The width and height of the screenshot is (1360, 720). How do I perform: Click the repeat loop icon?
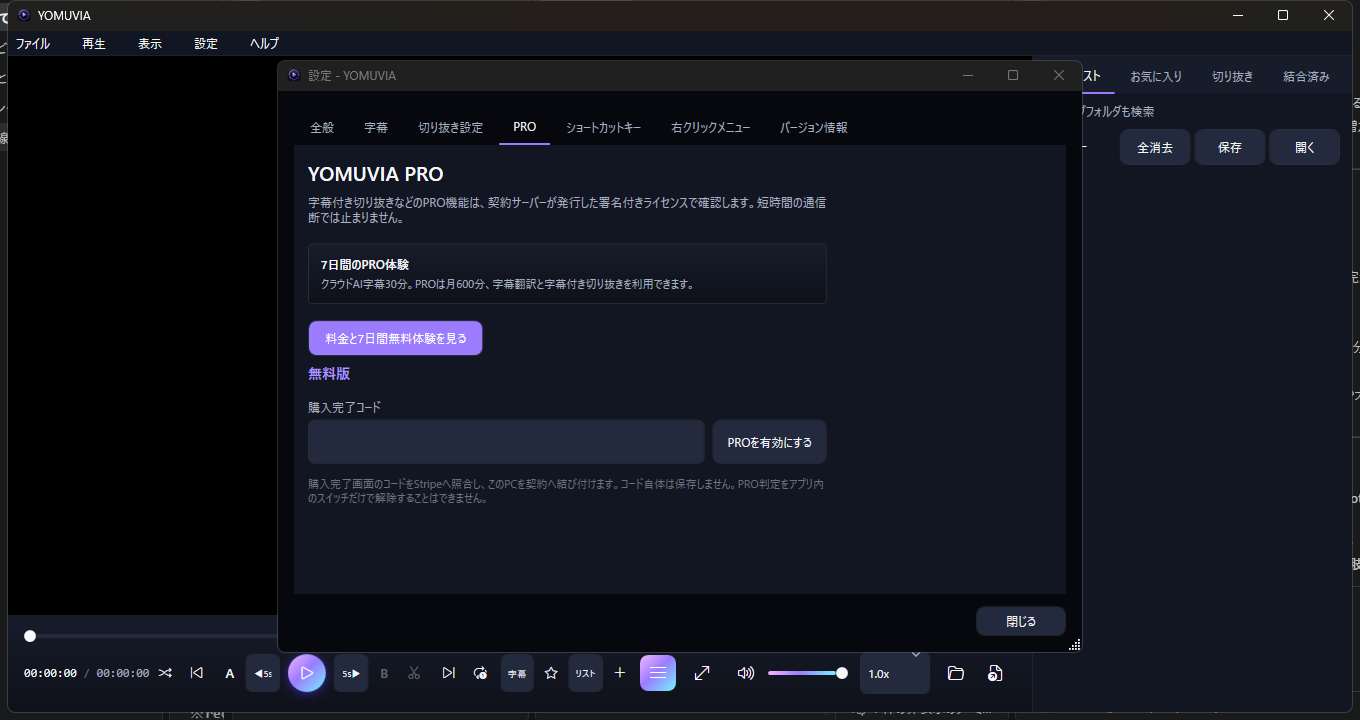[x=480, y=673]
